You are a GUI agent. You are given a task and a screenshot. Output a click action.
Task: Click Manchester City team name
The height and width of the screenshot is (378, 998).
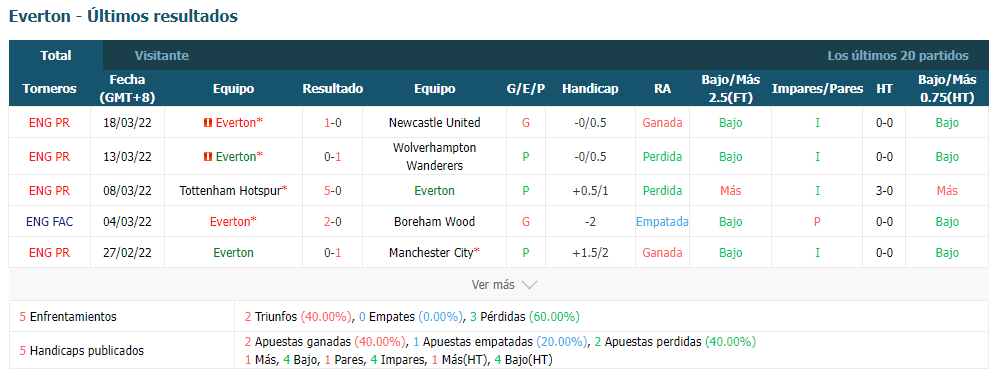point(432,253)
